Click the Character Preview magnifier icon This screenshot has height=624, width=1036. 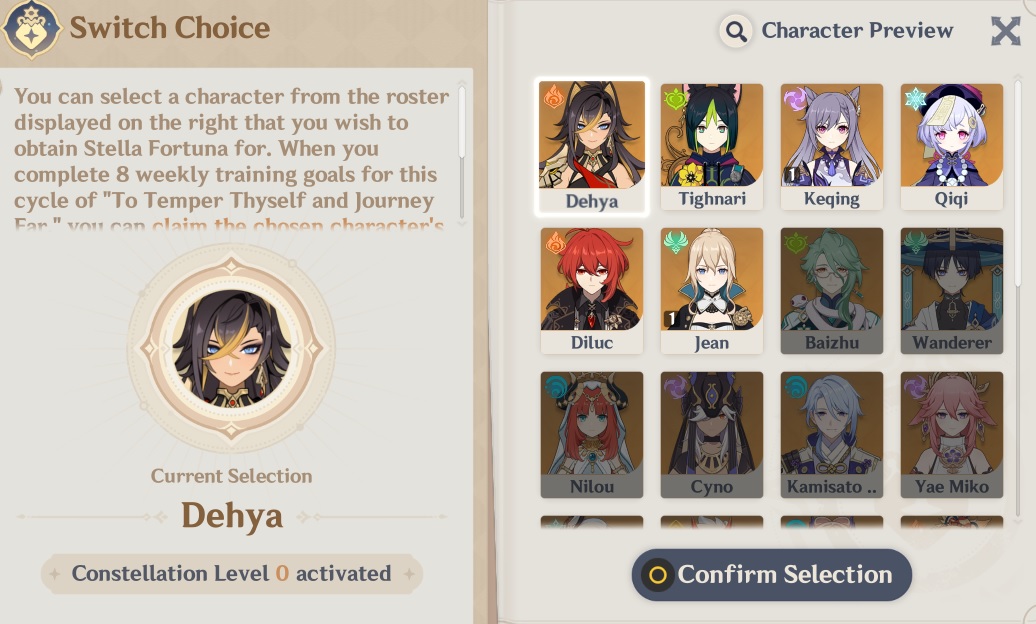pos(736,30)
